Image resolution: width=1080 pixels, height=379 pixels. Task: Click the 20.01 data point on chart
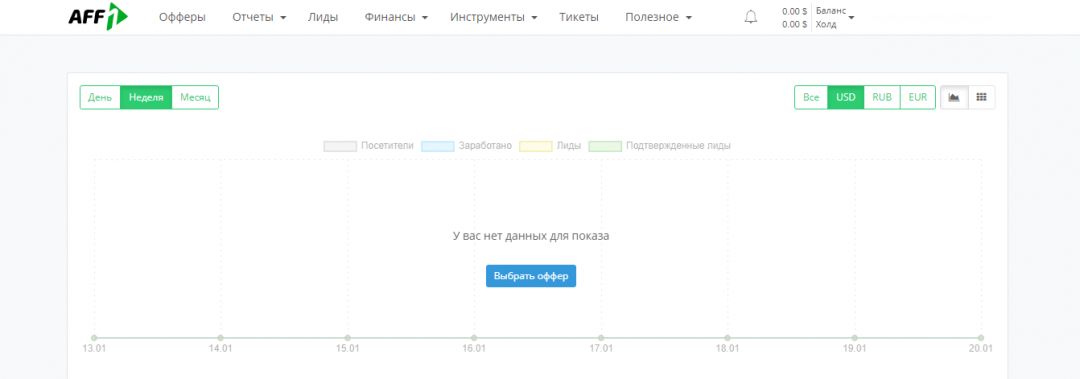(x=981, y=338)
